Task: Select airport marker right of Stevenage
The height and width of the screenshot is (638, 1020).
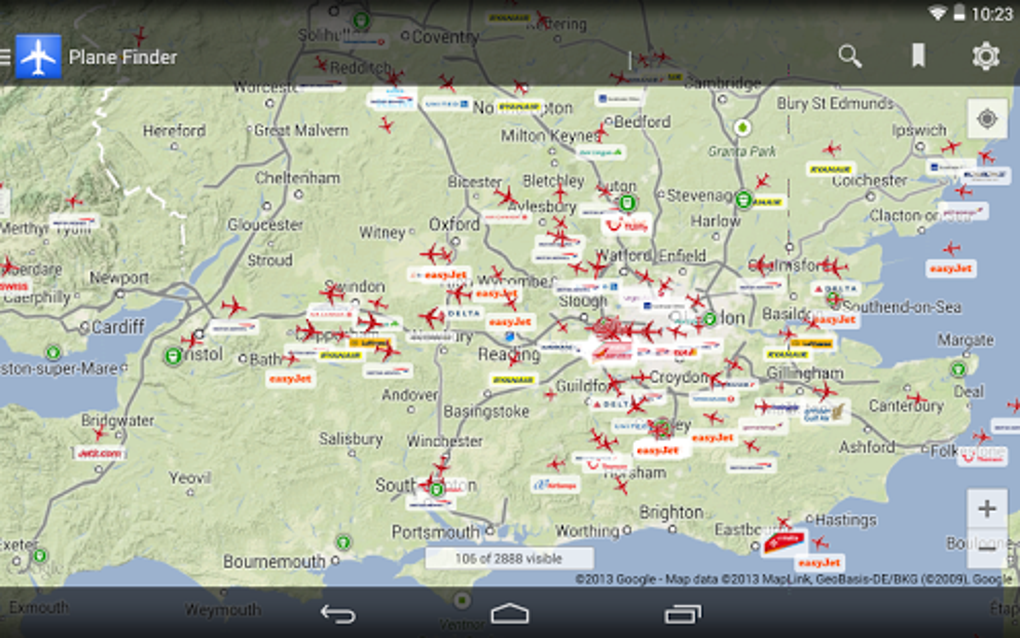Action: pos(744,200)
